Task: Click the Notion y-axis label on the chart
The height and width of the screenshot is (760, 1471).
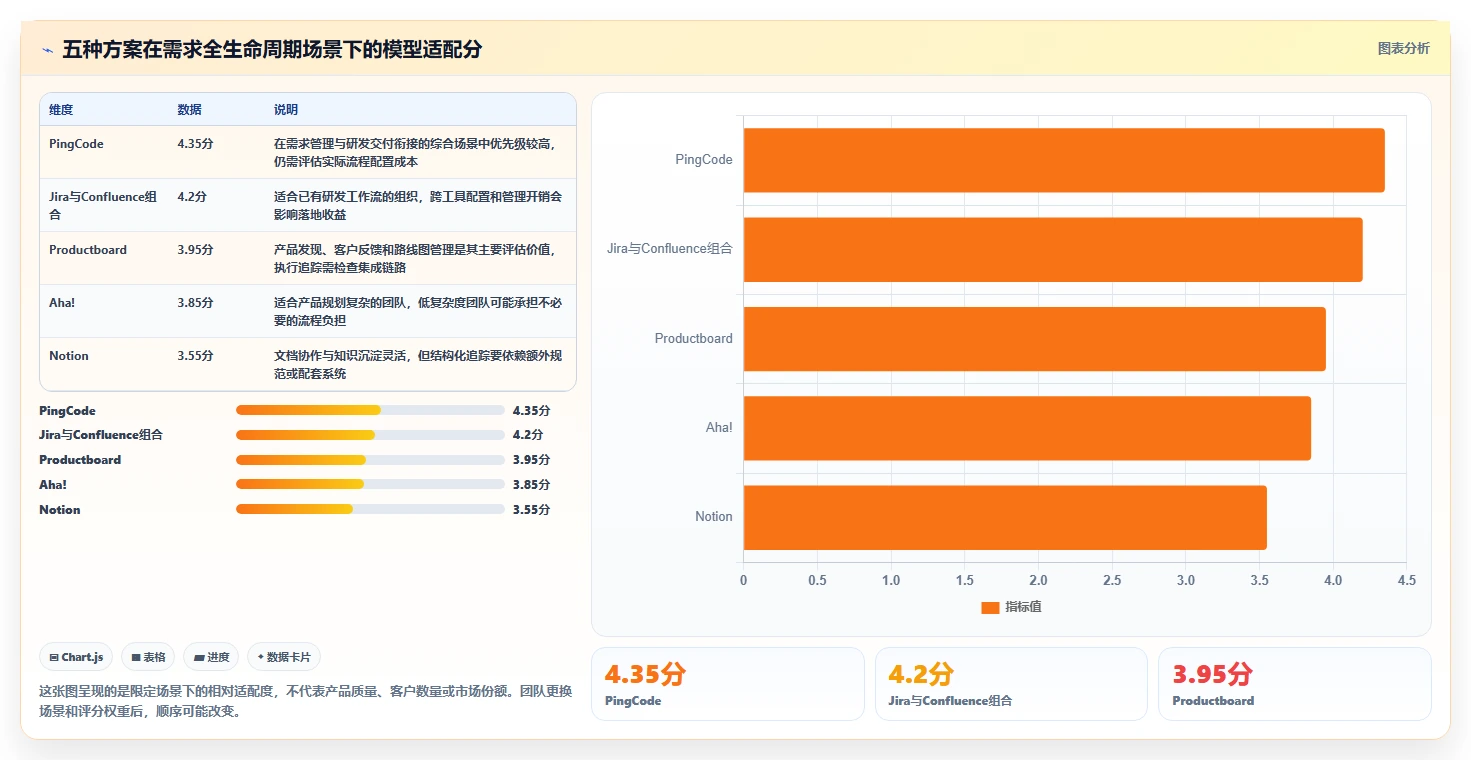Action: pos(714,517)
